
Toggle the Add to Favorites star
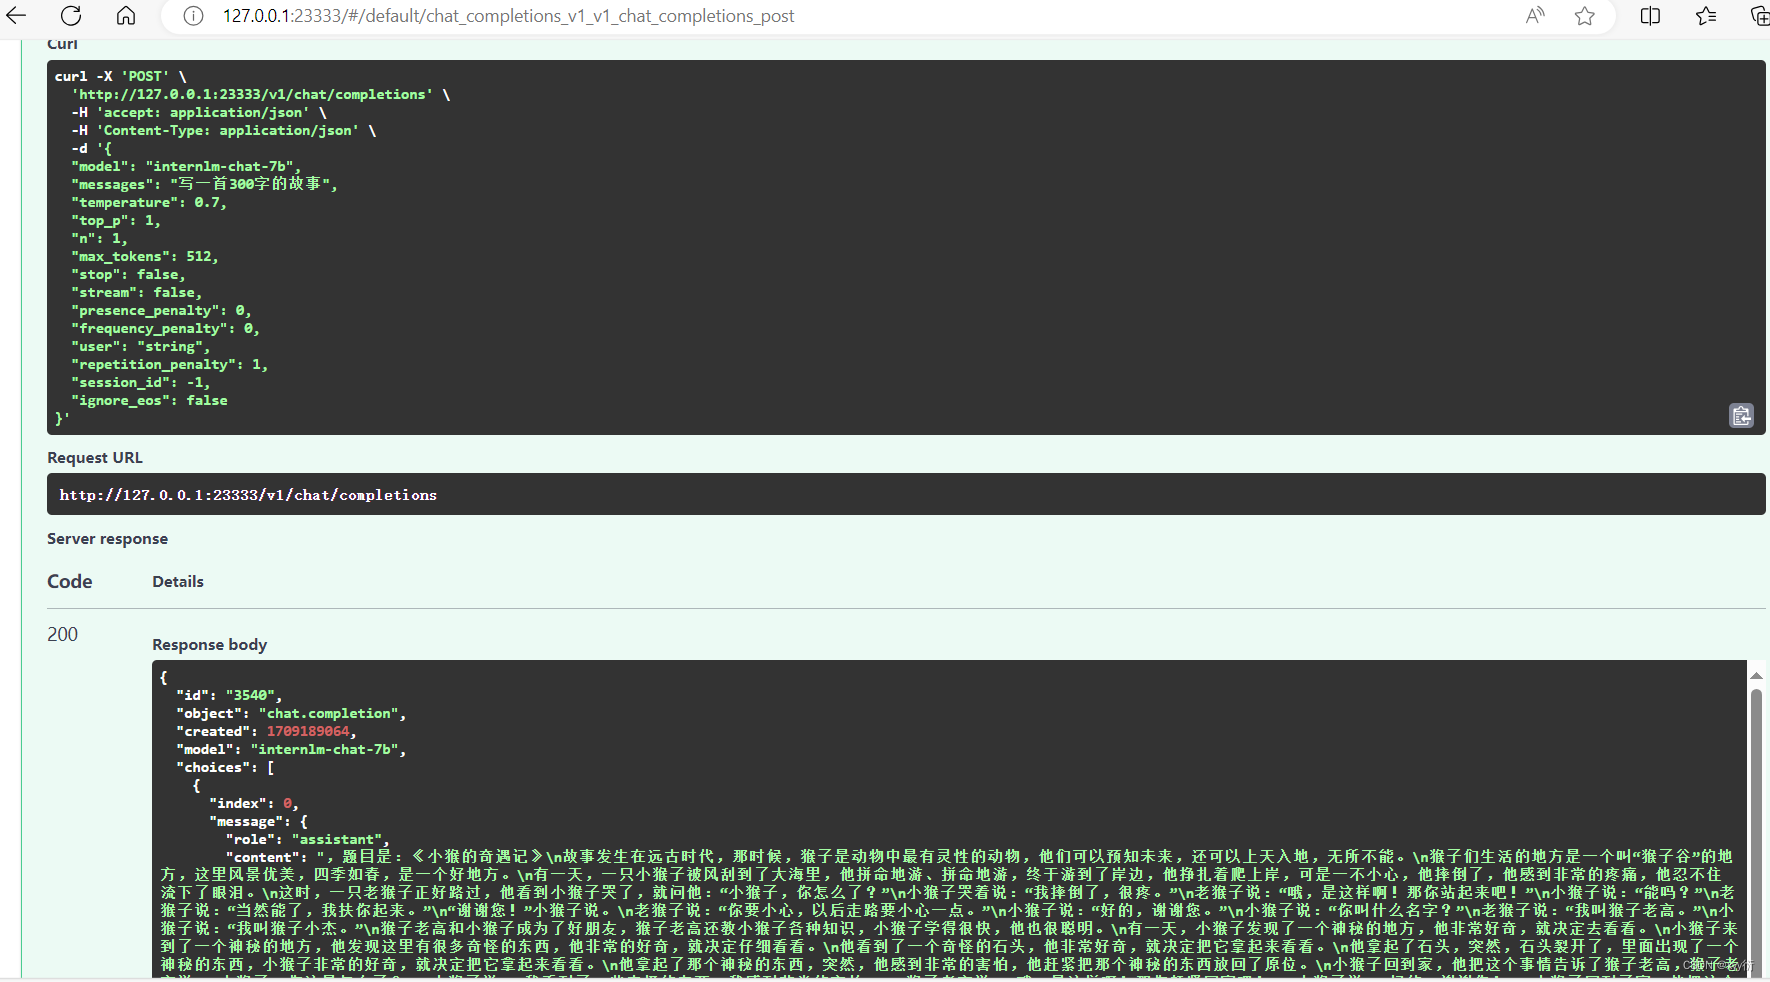point(1585,16)
